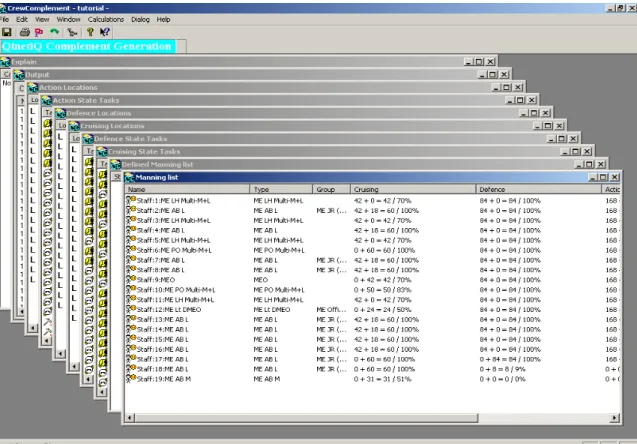Screen dimensions: 637x444
Task: Click the Print toolbar icon
Action: (25, 32)
